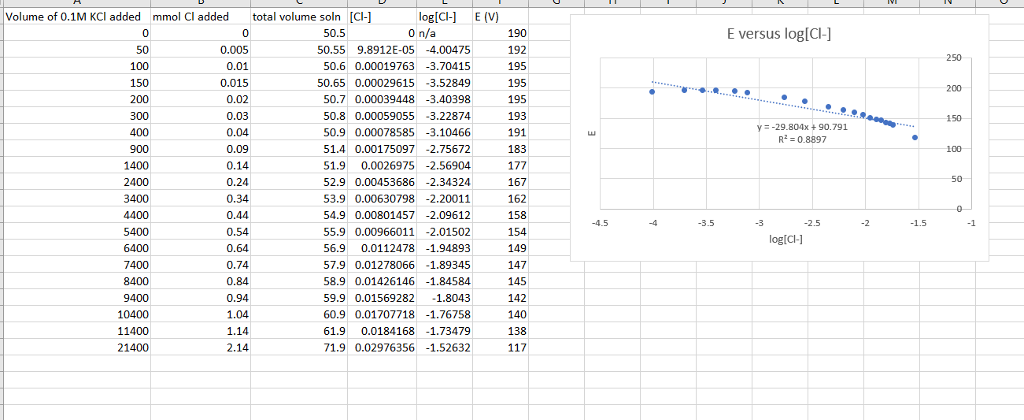
Task: Select the total volume cell 56.9
Action: tap(298, 249)
